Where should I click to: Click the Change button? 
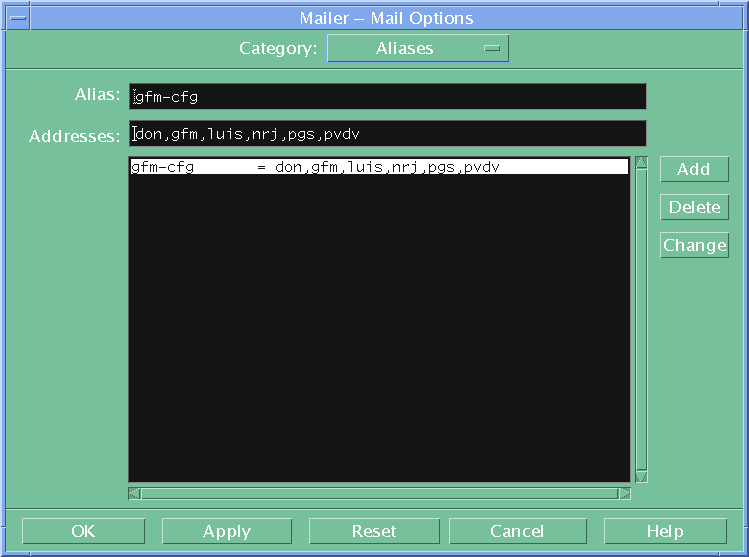tap(694, 245)
